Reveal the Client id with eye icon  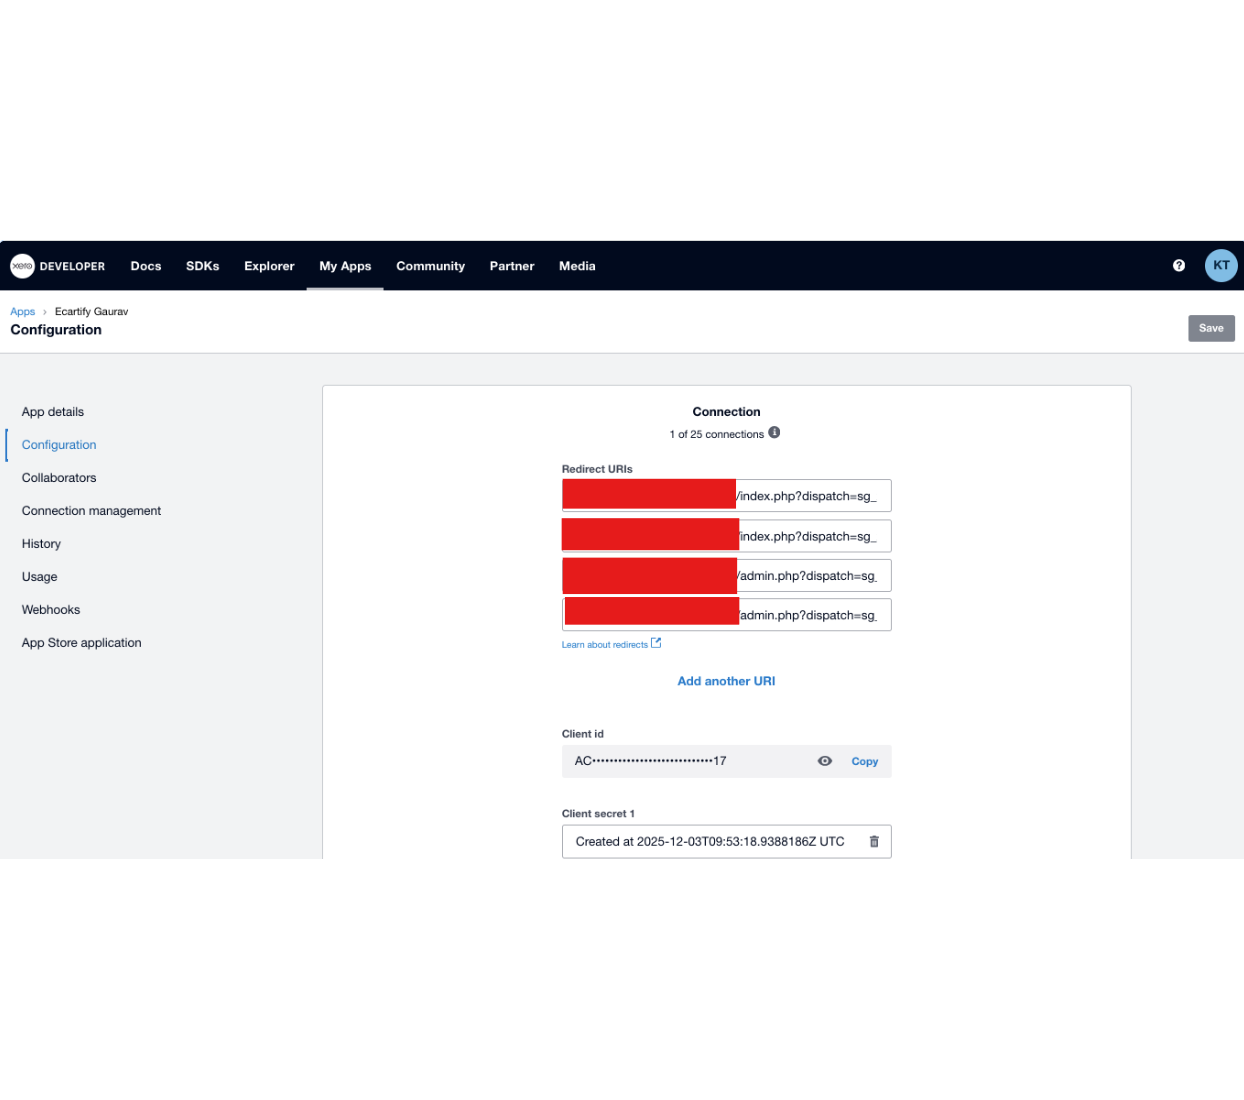825,761
